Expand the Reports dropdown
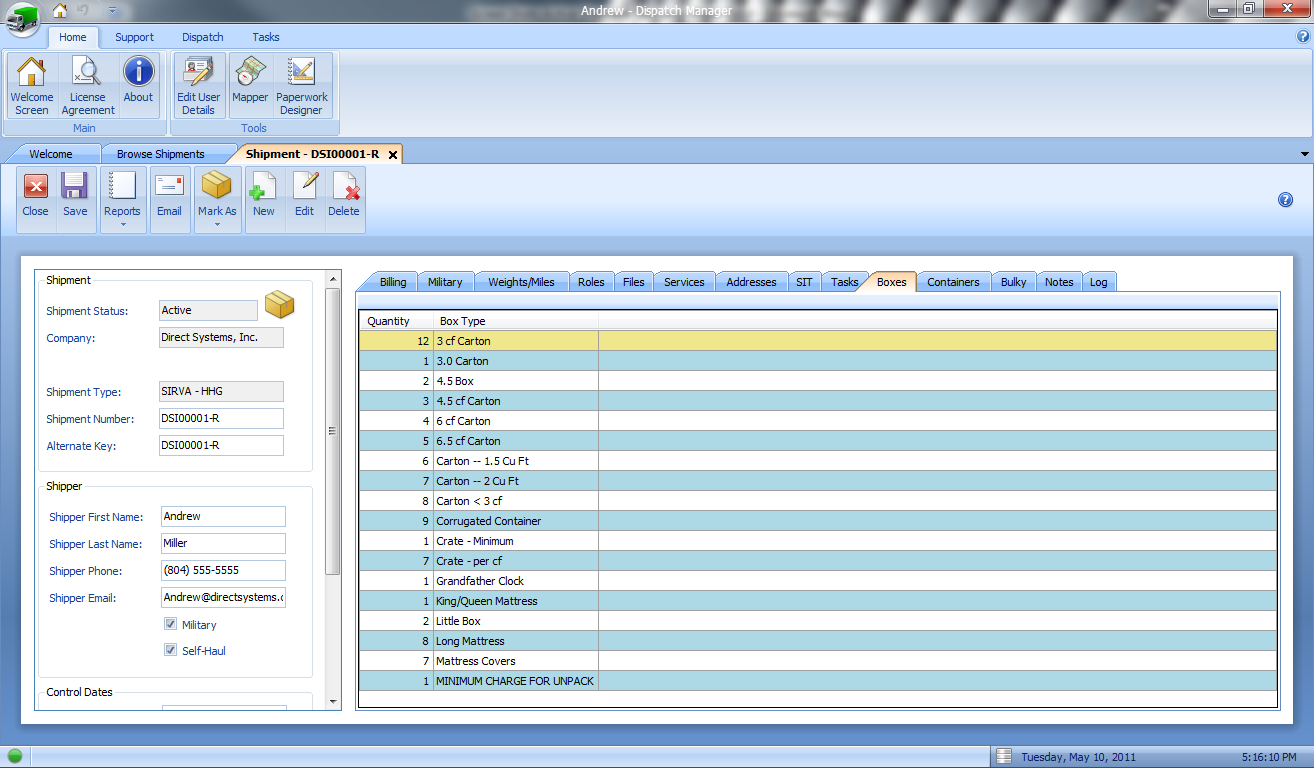The image size is (1314, 768). (122, 225)
